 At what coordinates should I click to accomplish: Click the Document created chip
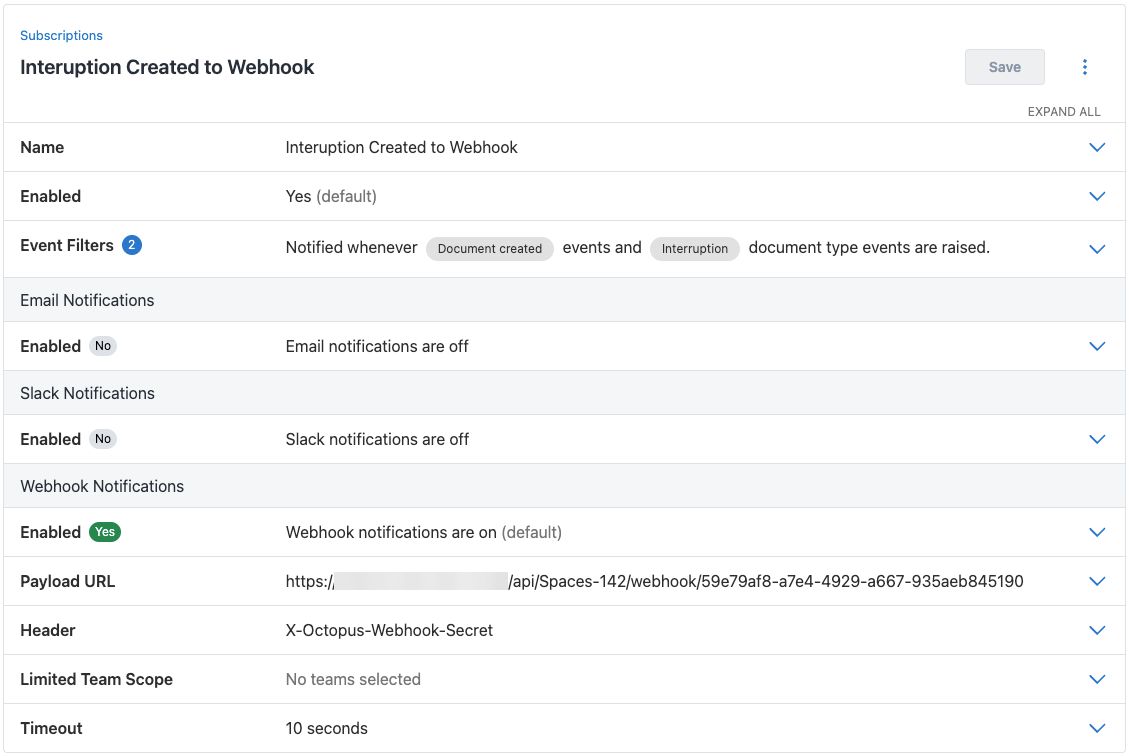tap(490, 248)
